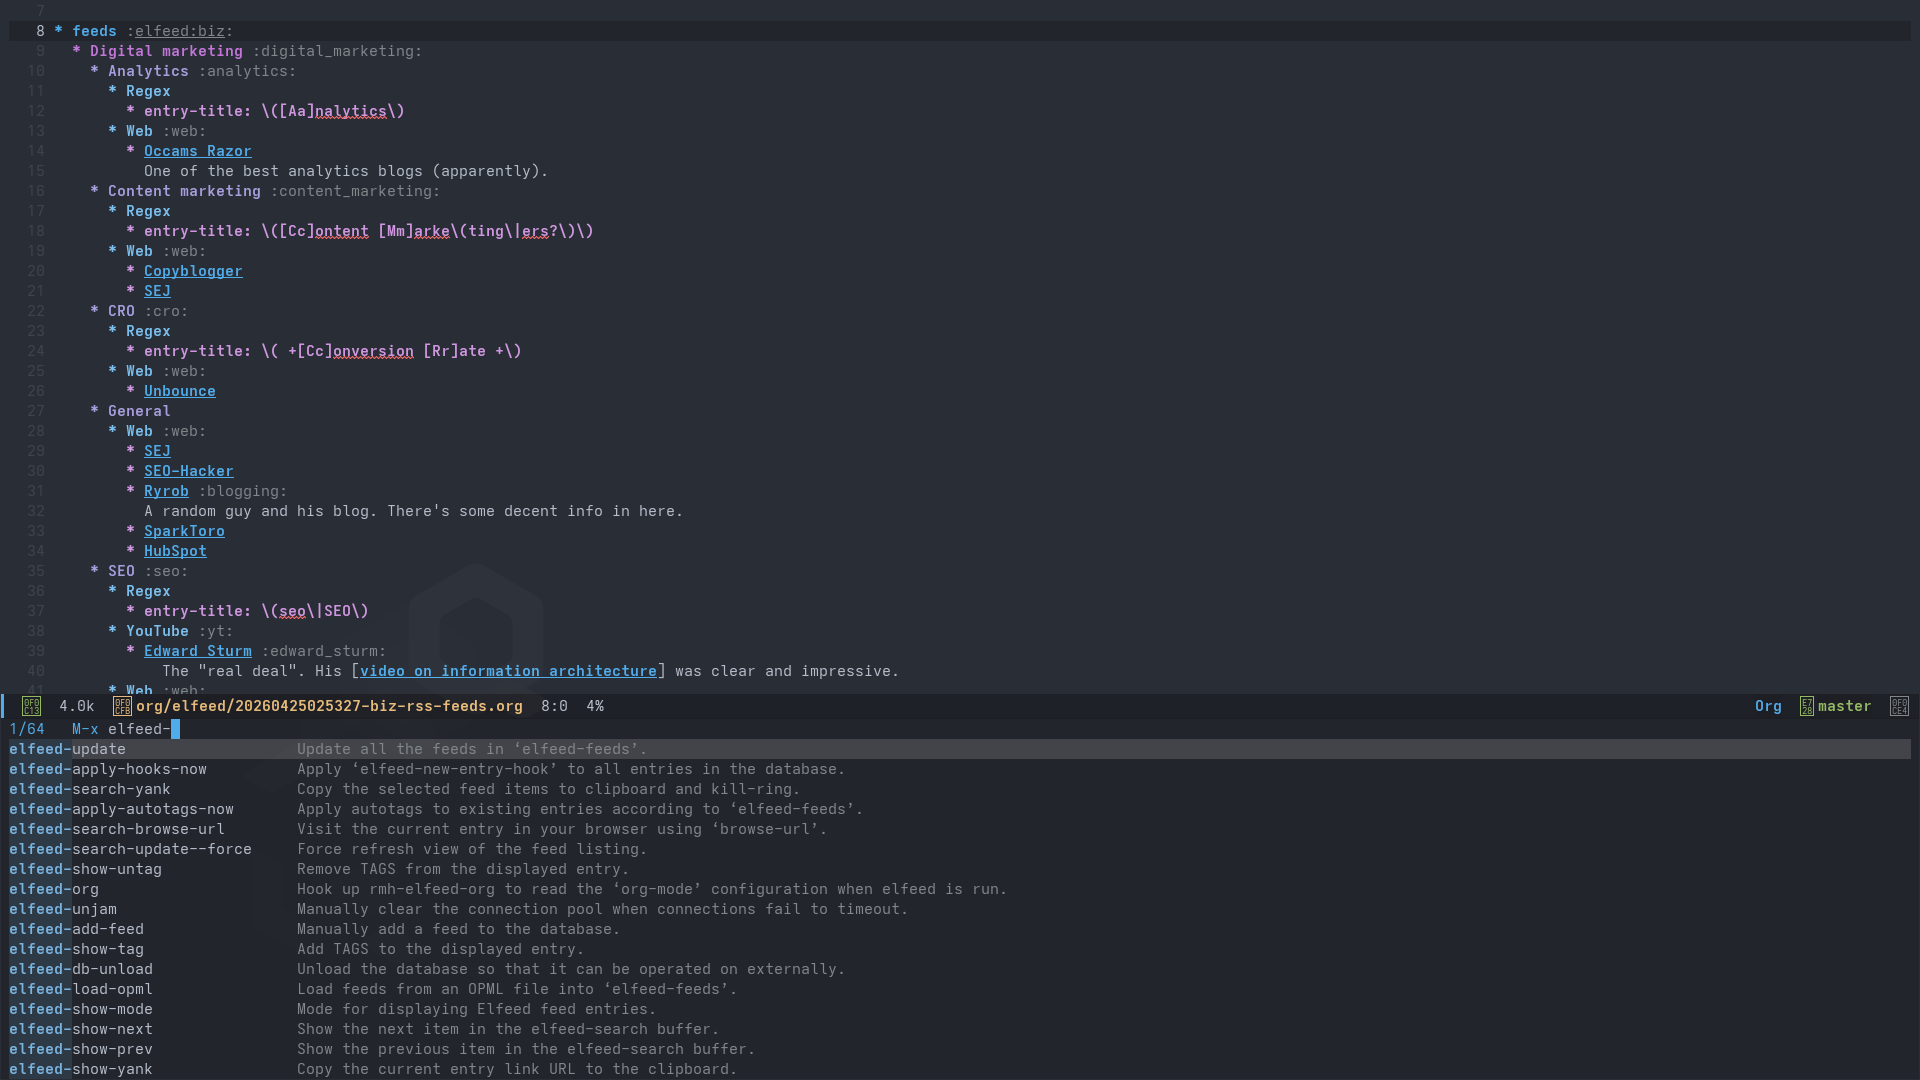Viewport: 1920px width, 1080px height.
Task: Open the SEO-Hacker link
Action: click(188, 471)
